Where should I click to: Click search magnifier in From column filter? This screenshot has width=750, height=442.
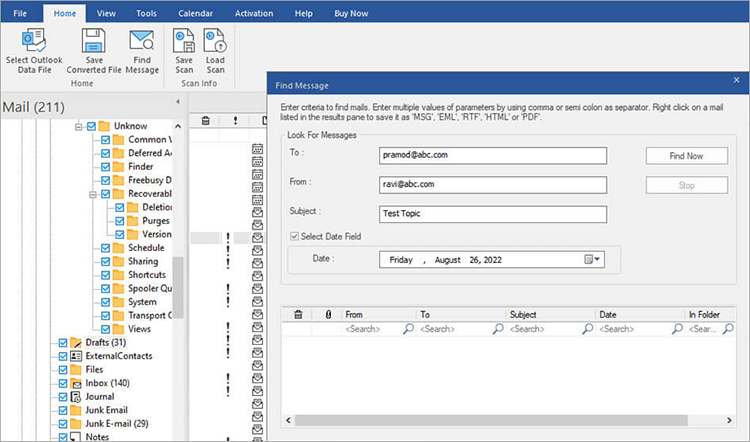tap(408, 329)
